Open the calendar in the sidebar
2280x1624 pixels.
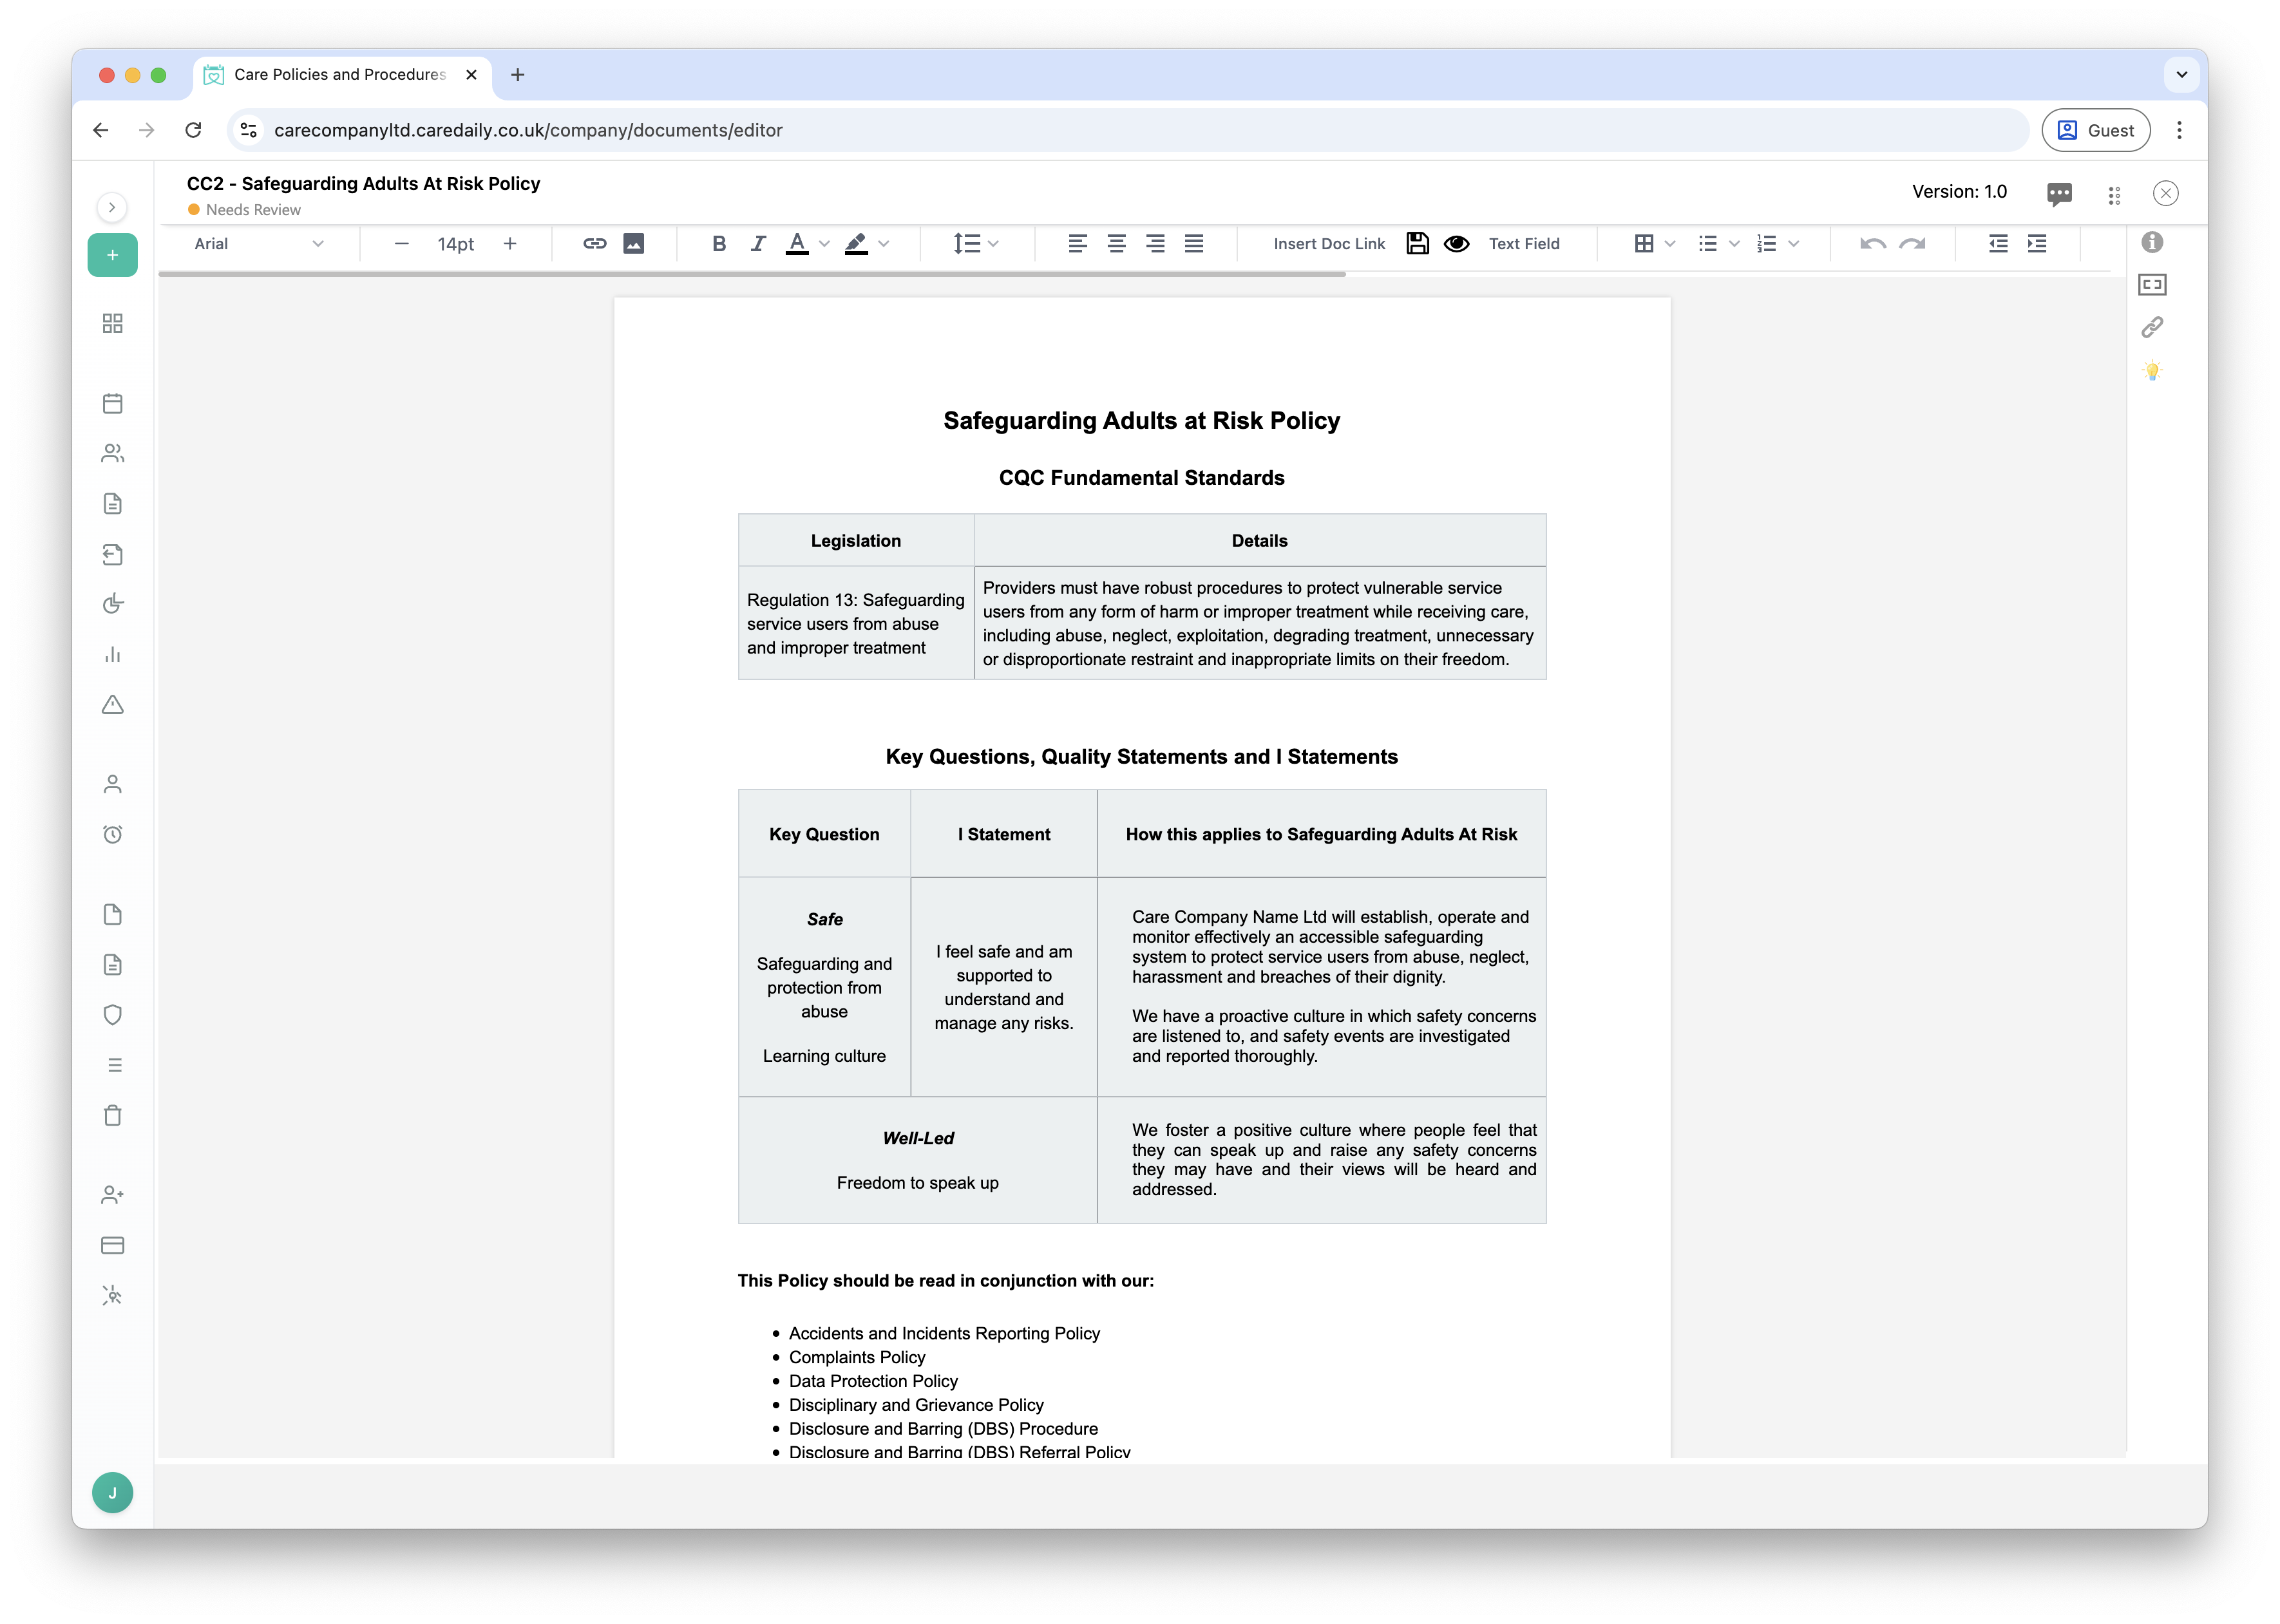pos(113,403)
